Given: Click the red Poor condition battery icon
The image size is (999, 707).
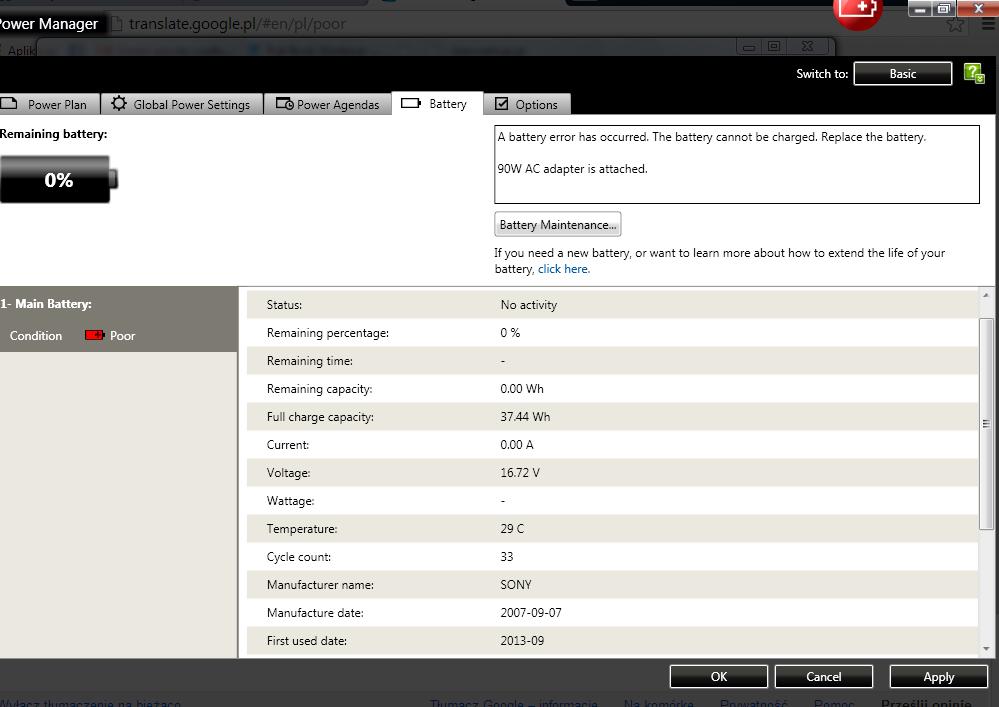Looking at the screenshot, I should [x=96, y=335].
